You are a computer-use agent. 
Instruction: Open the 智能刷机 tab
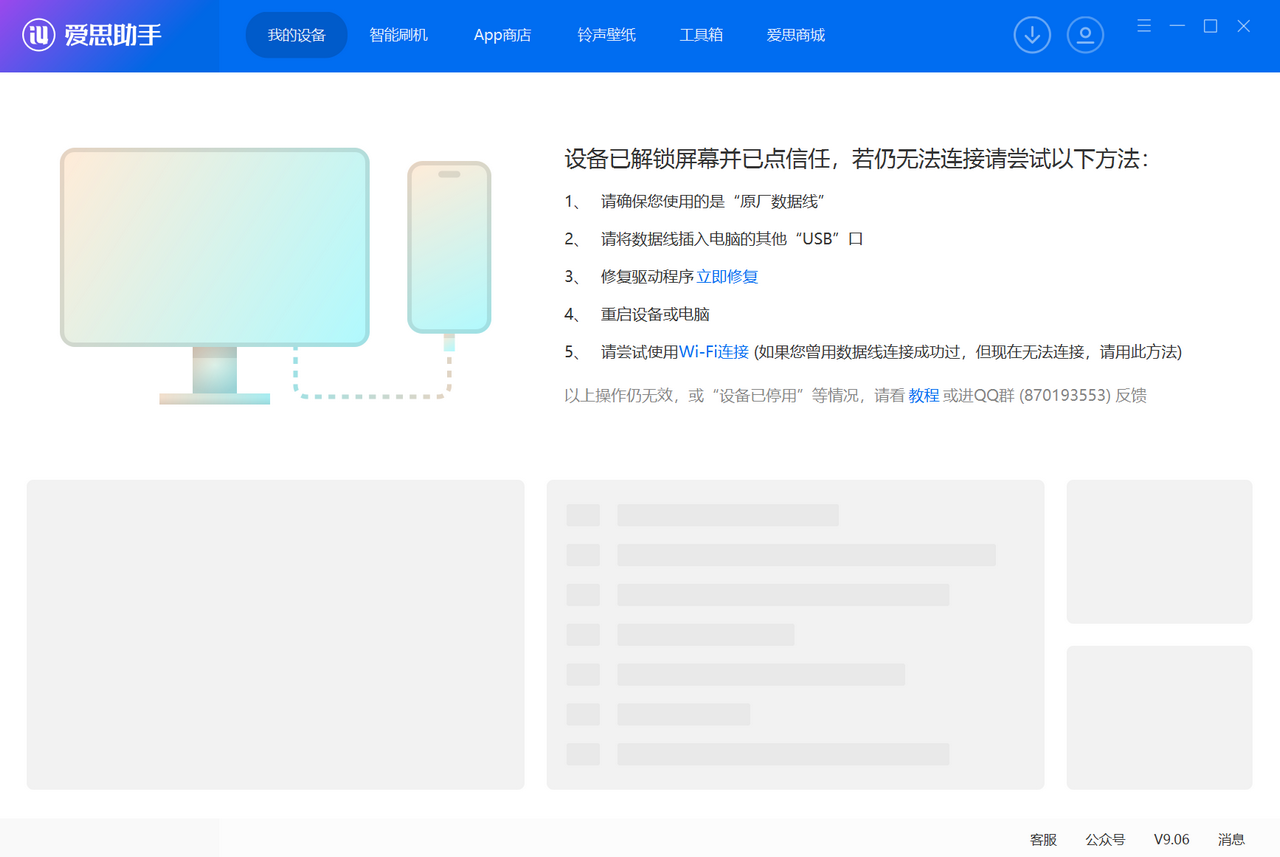(x=398, y=35)
